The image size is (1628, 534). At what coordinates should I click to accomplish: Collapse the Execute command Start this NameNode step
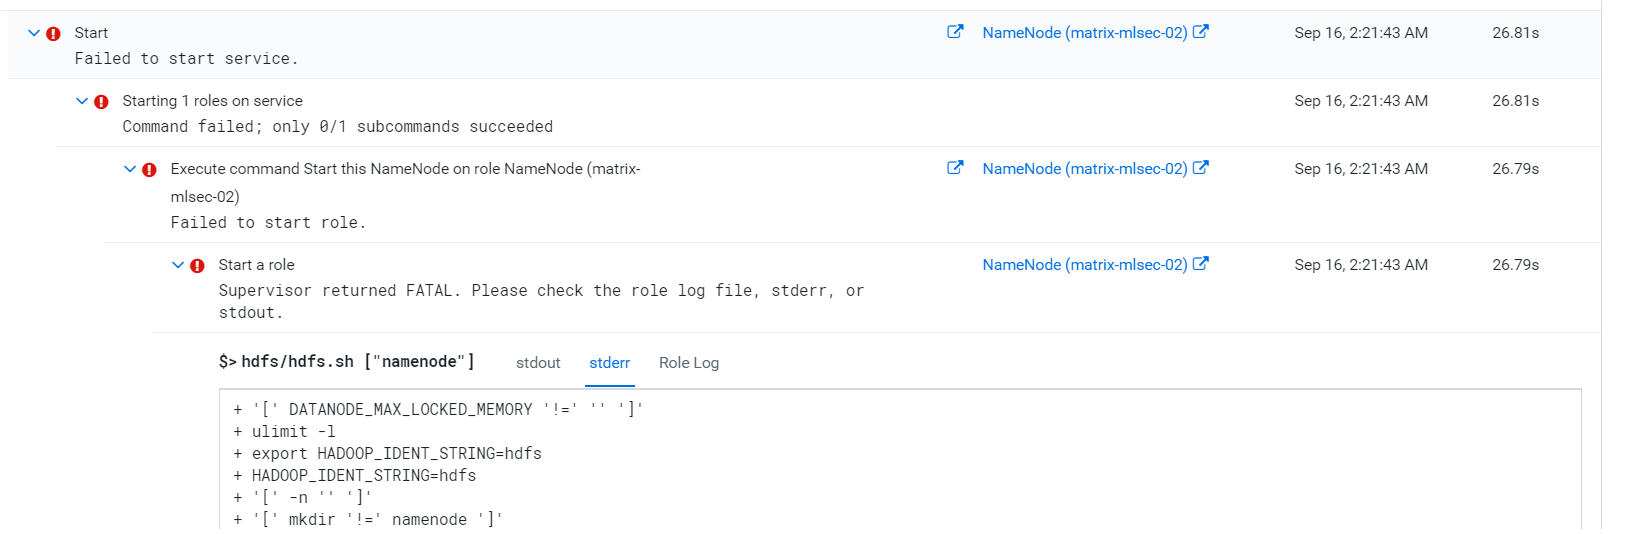pyautogui.click(x=130, y=169)
